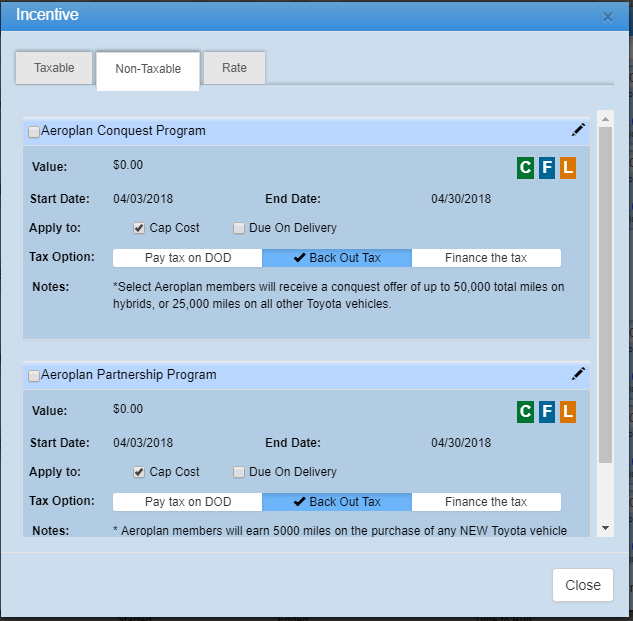Click the Close button
633x621 pixels.
pyautogui.click(x=582, y=585)
